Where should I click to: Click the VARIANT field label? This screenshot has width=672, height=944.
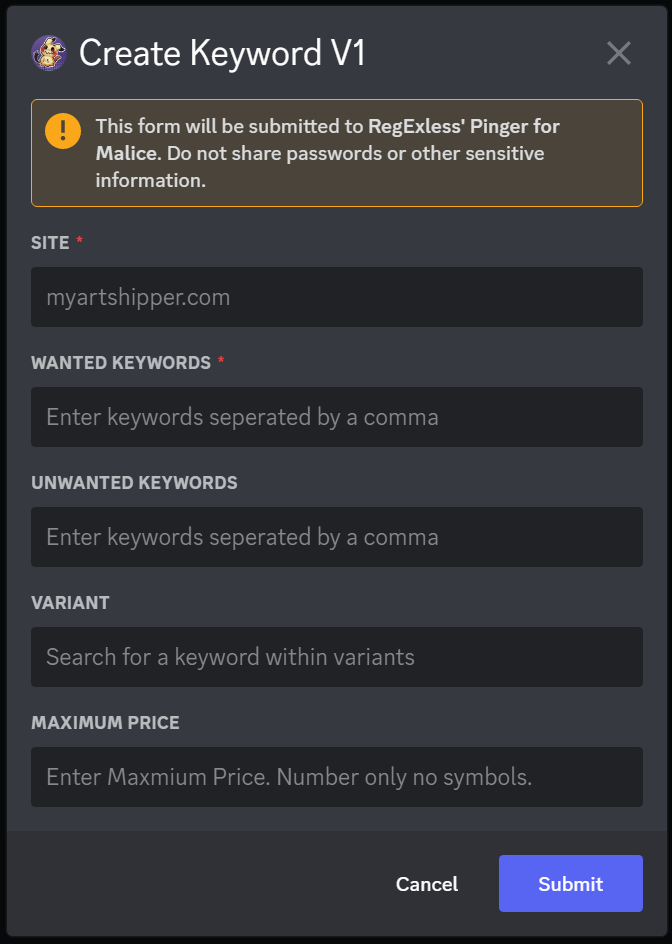click(x=70, y=603)
